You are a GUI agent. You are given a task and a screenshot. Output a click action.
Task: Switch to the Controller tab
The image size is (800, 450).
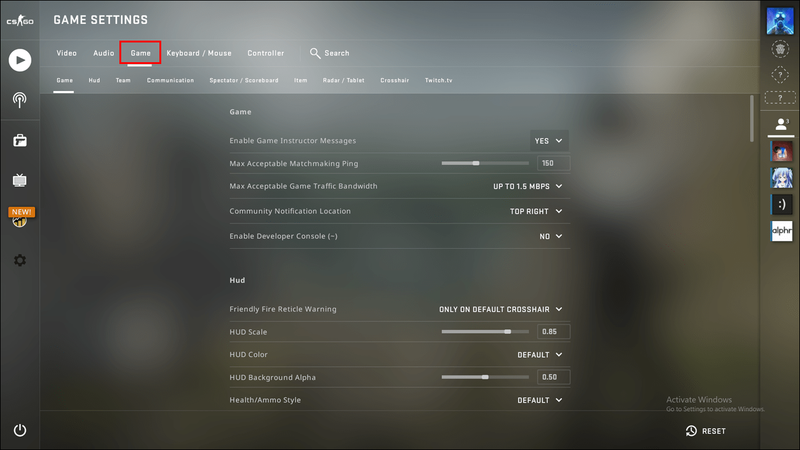click(x=266, y=53)
